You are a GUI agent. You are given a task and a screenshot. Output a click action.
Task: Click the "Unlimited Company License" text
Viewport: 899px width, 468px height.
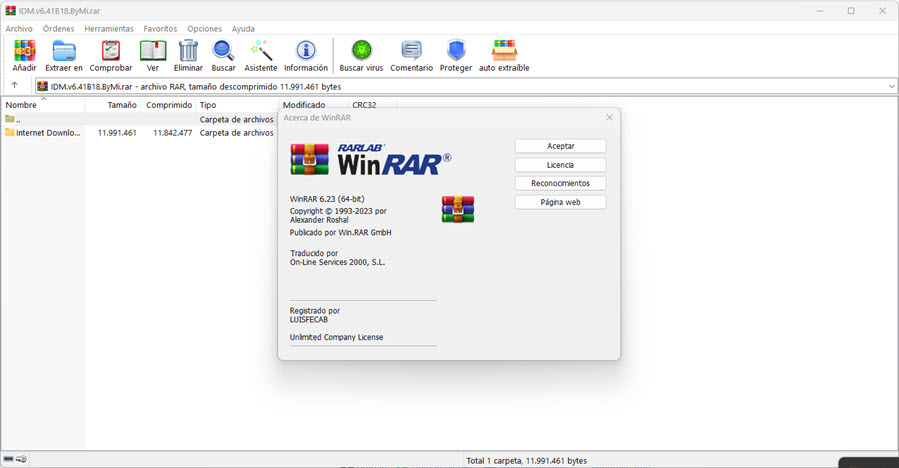(x=336, y=337)
